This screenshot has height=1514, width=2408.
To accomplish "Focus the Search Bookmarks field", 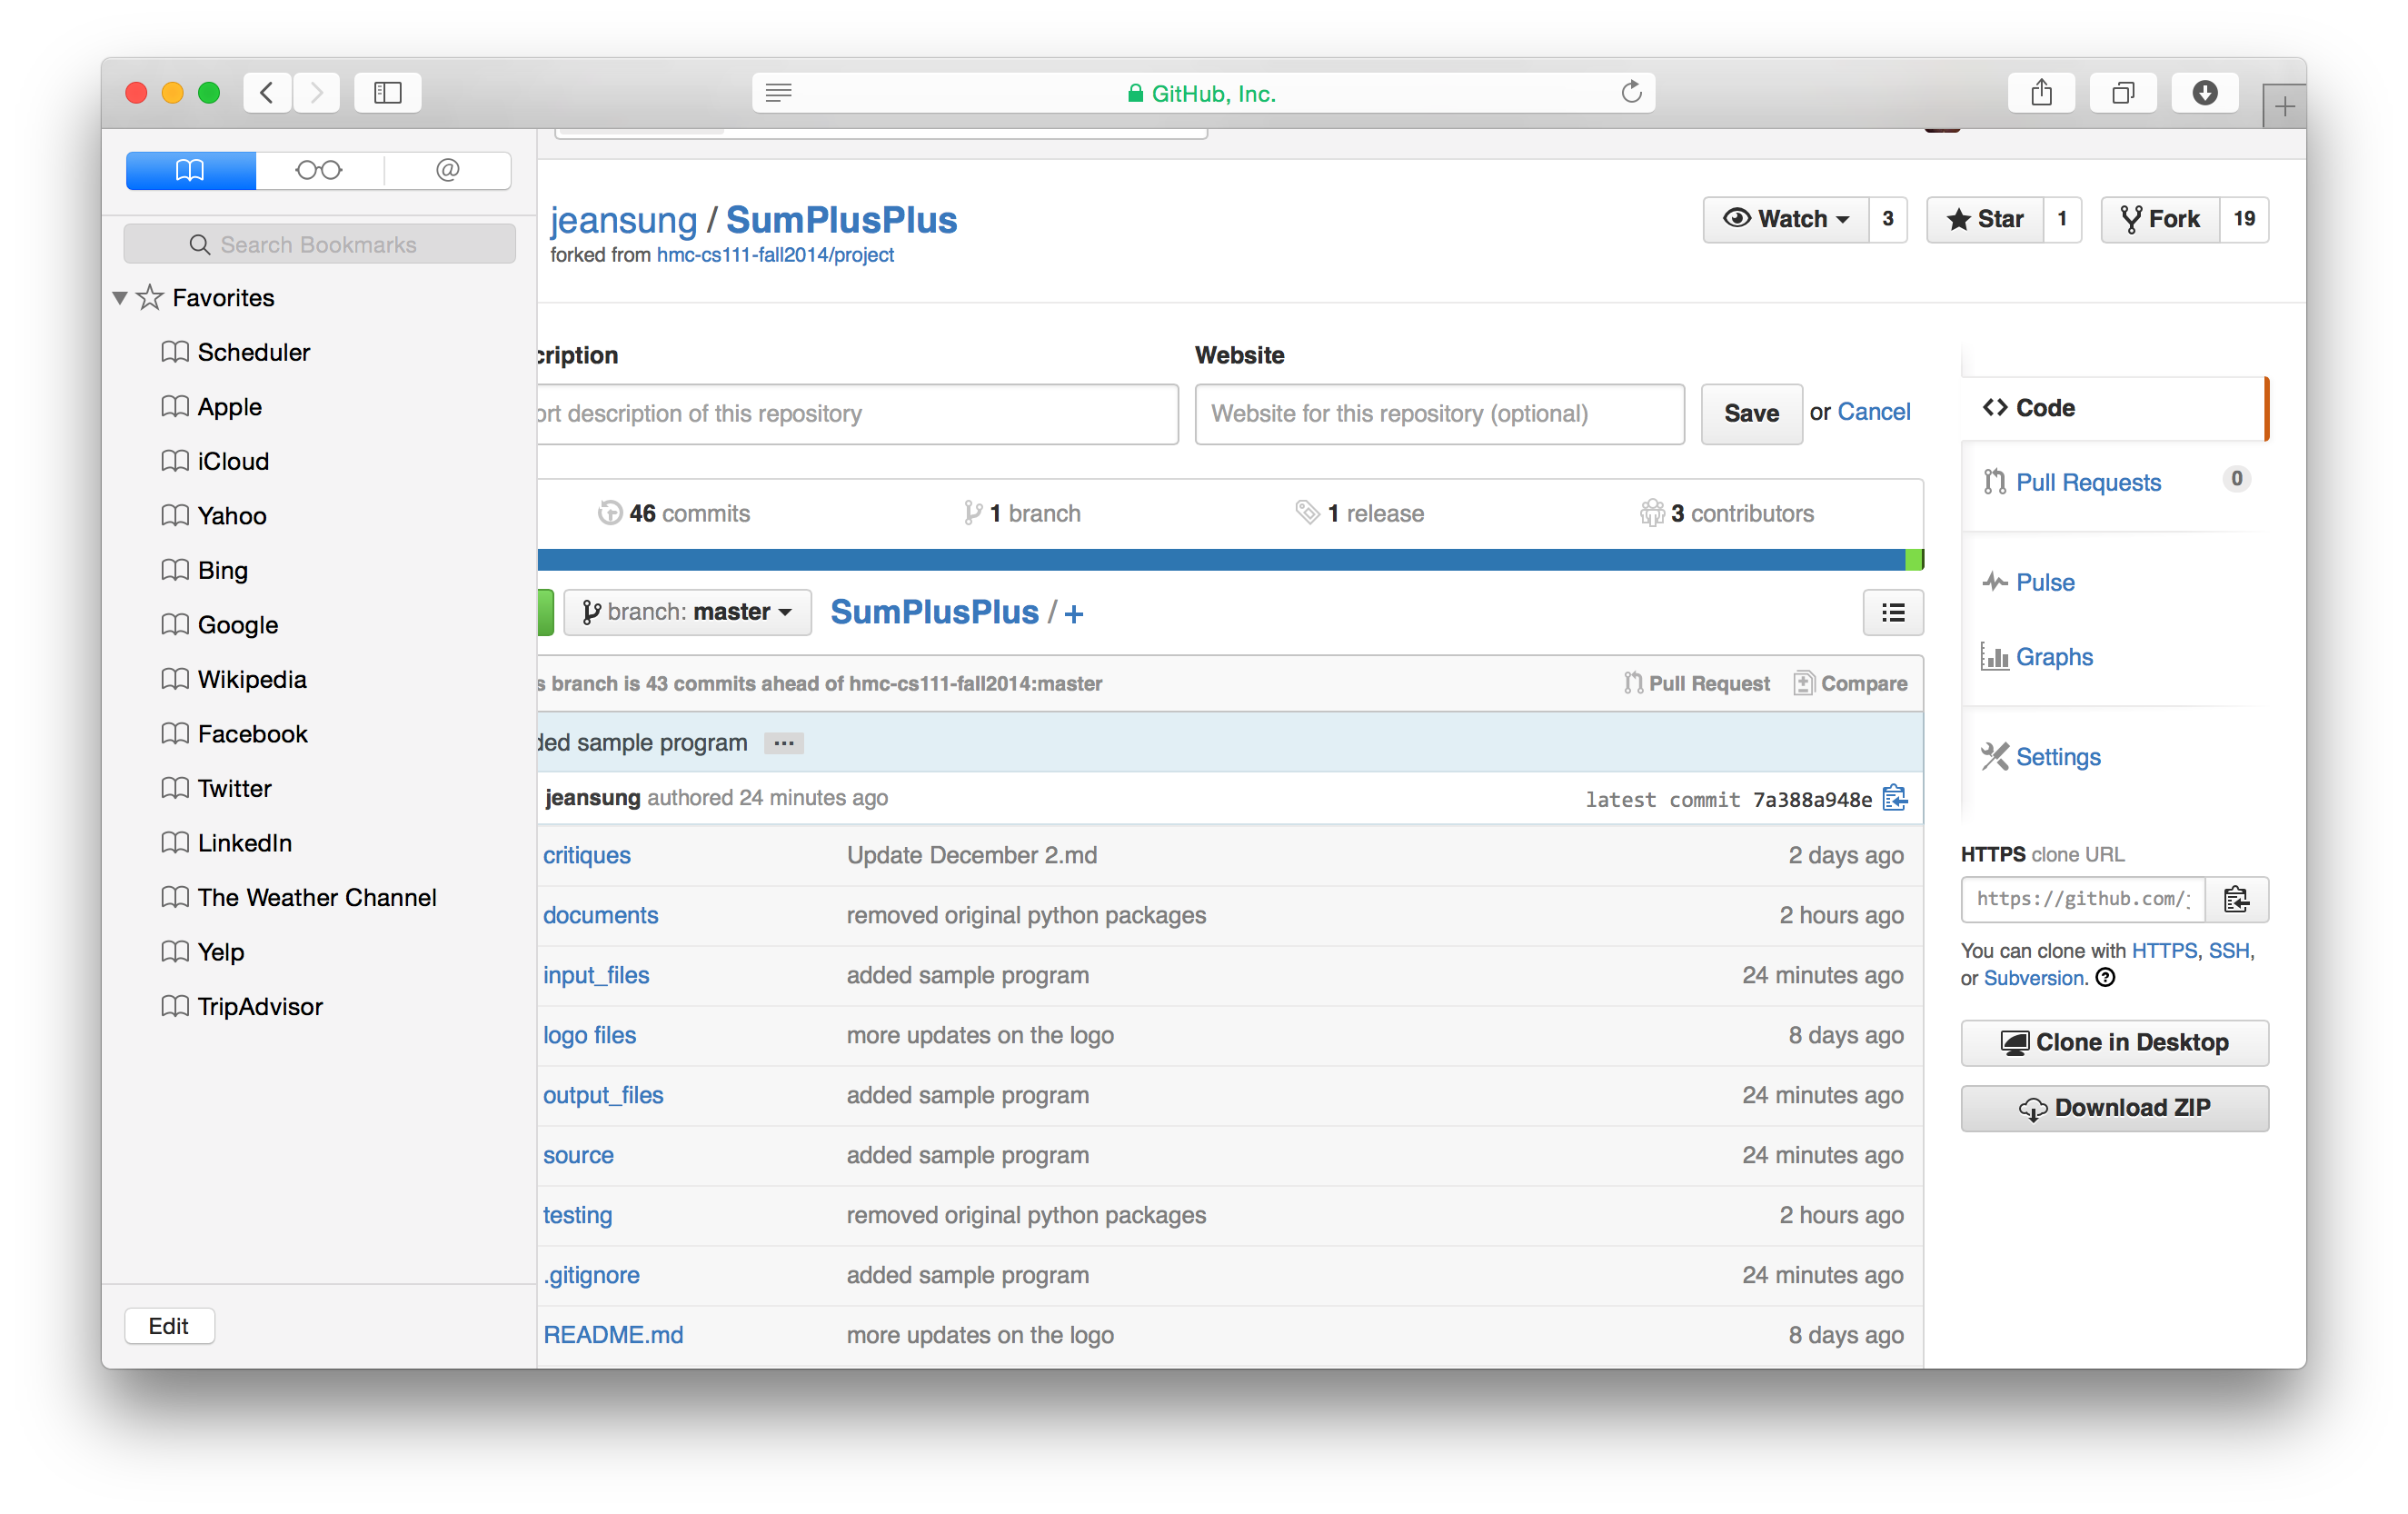I will [319, 244].
